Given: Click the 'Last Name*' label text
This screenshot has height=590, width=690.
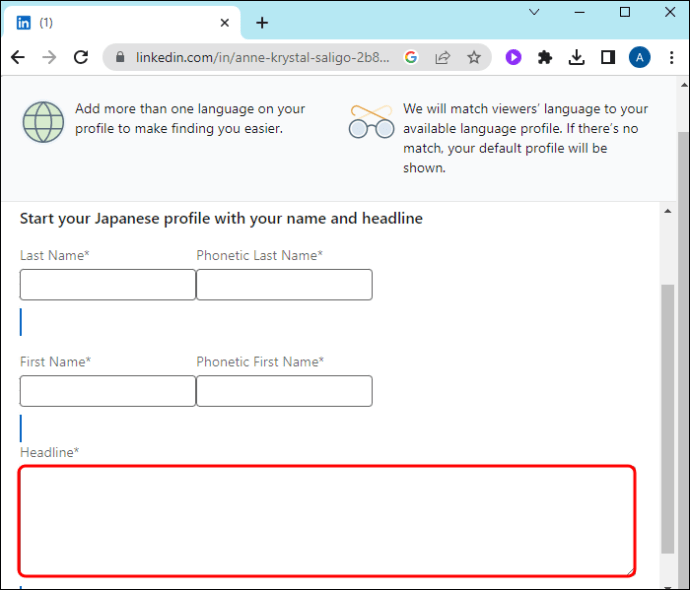Looking at the screenshot, I should pyautogui.click(x=55, y=255).
